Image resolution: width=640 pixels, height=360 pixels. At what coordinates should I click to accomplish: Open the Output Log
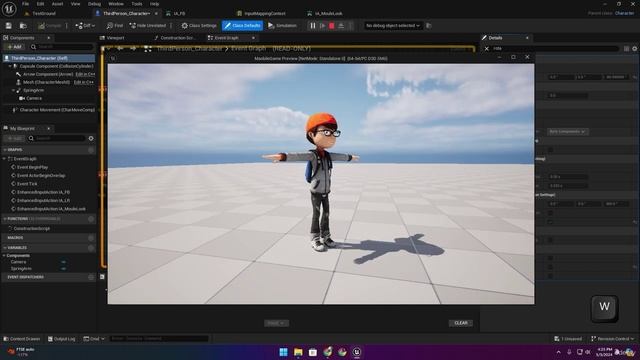click(61, 339)
